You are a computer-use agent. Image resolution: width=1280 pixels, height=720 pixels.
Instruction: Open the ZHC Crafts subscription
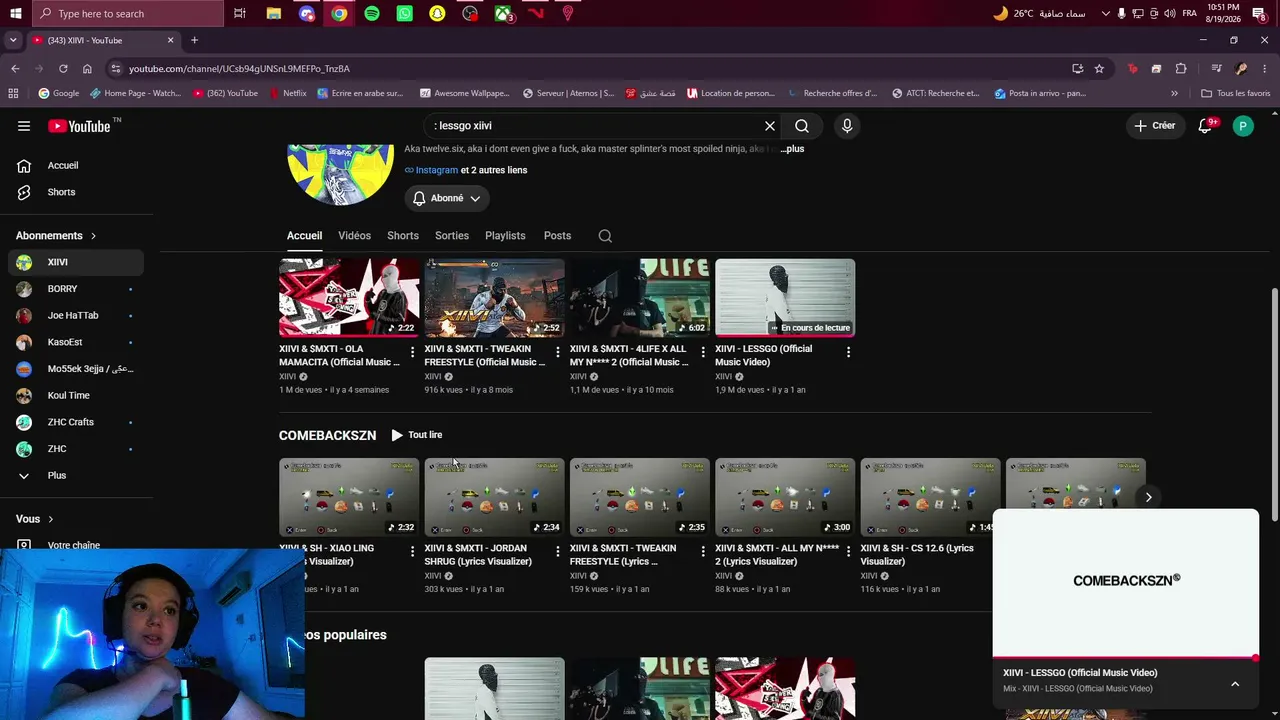click(x=76, y=422)
